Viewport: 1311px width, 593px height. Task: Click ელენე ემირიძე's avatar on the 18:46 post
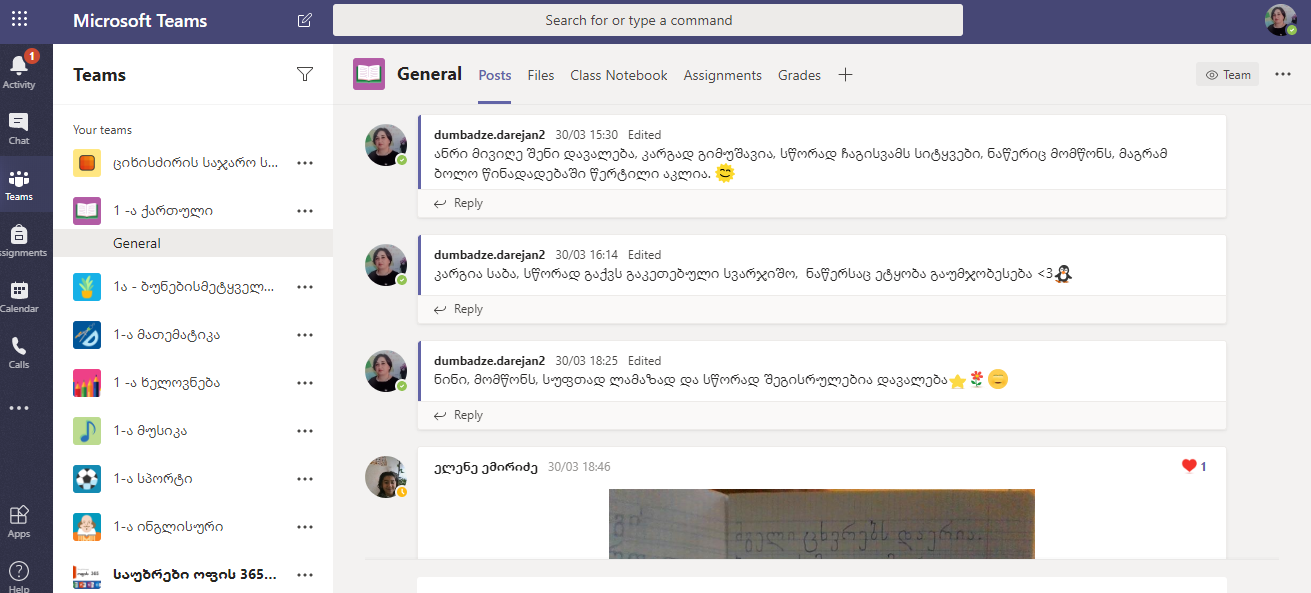pos(386,477)
